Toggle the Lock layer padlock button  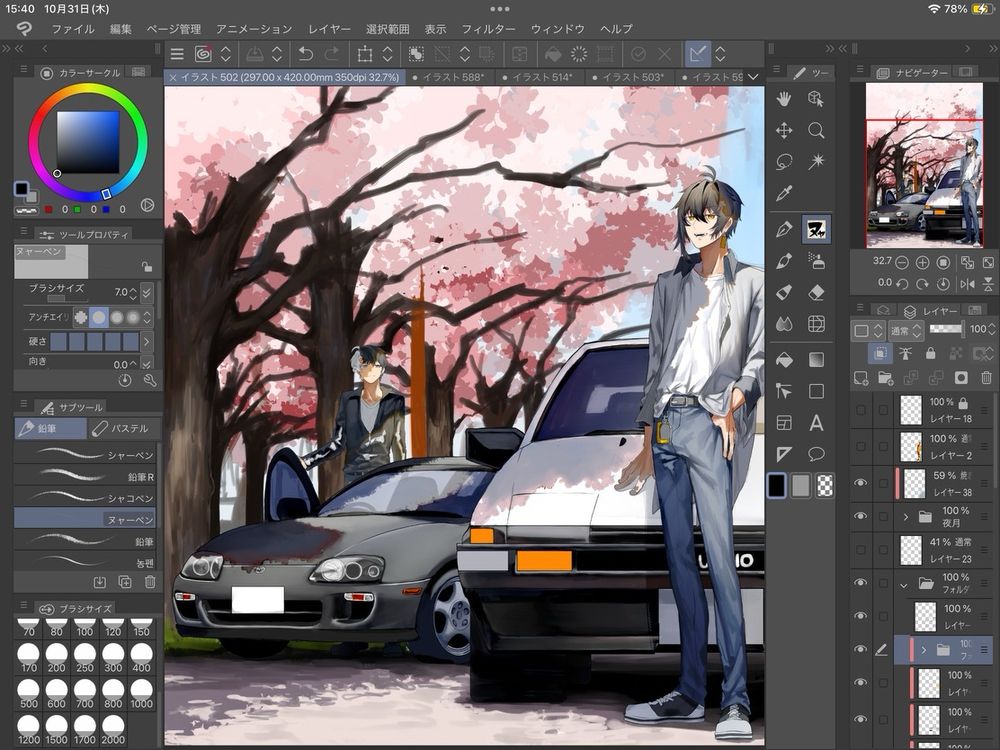click(930, 353)
